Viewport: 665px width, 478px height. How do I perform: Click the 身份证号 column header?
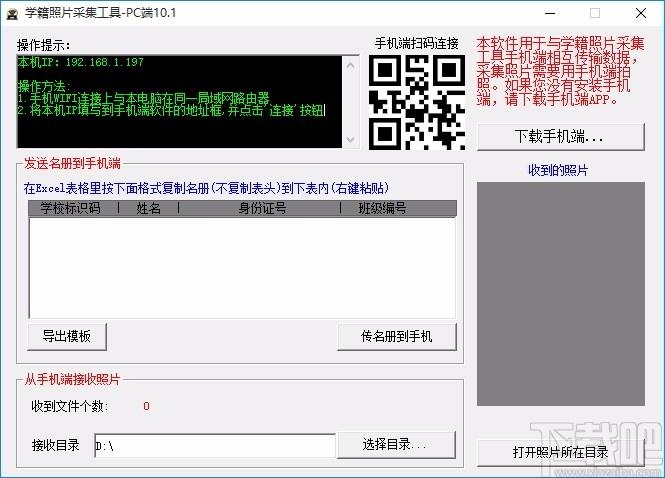point(260,208)
